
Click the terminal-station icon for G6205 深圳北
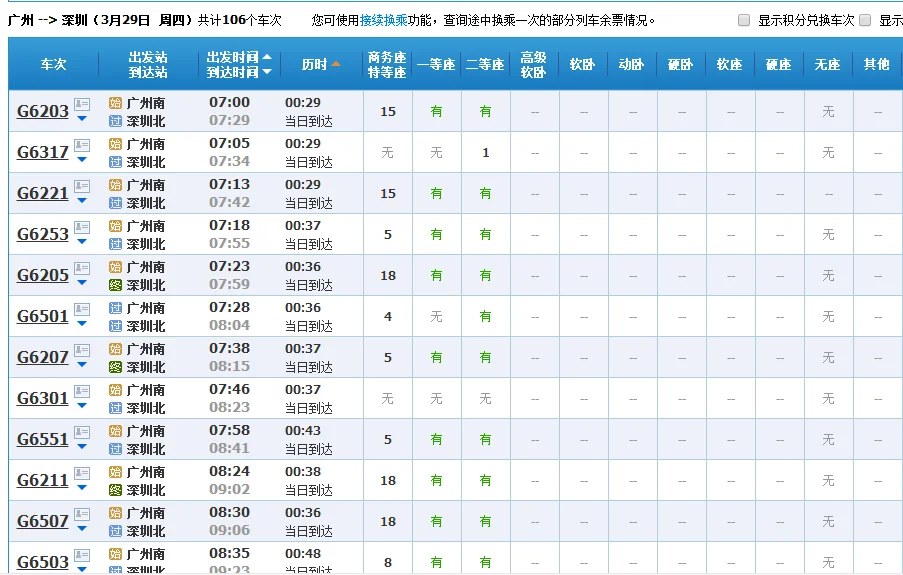point(115,285)
